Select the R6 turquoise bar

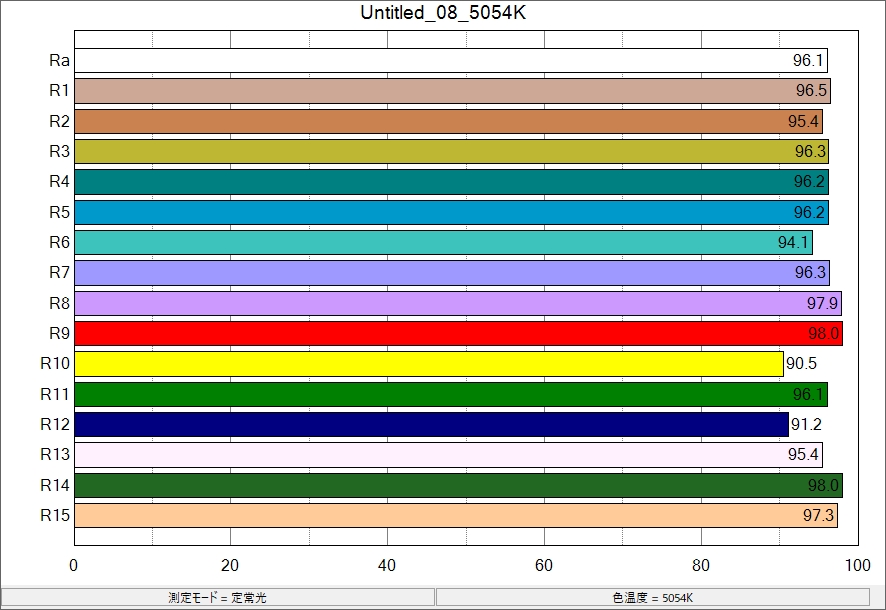coord(444,242)
